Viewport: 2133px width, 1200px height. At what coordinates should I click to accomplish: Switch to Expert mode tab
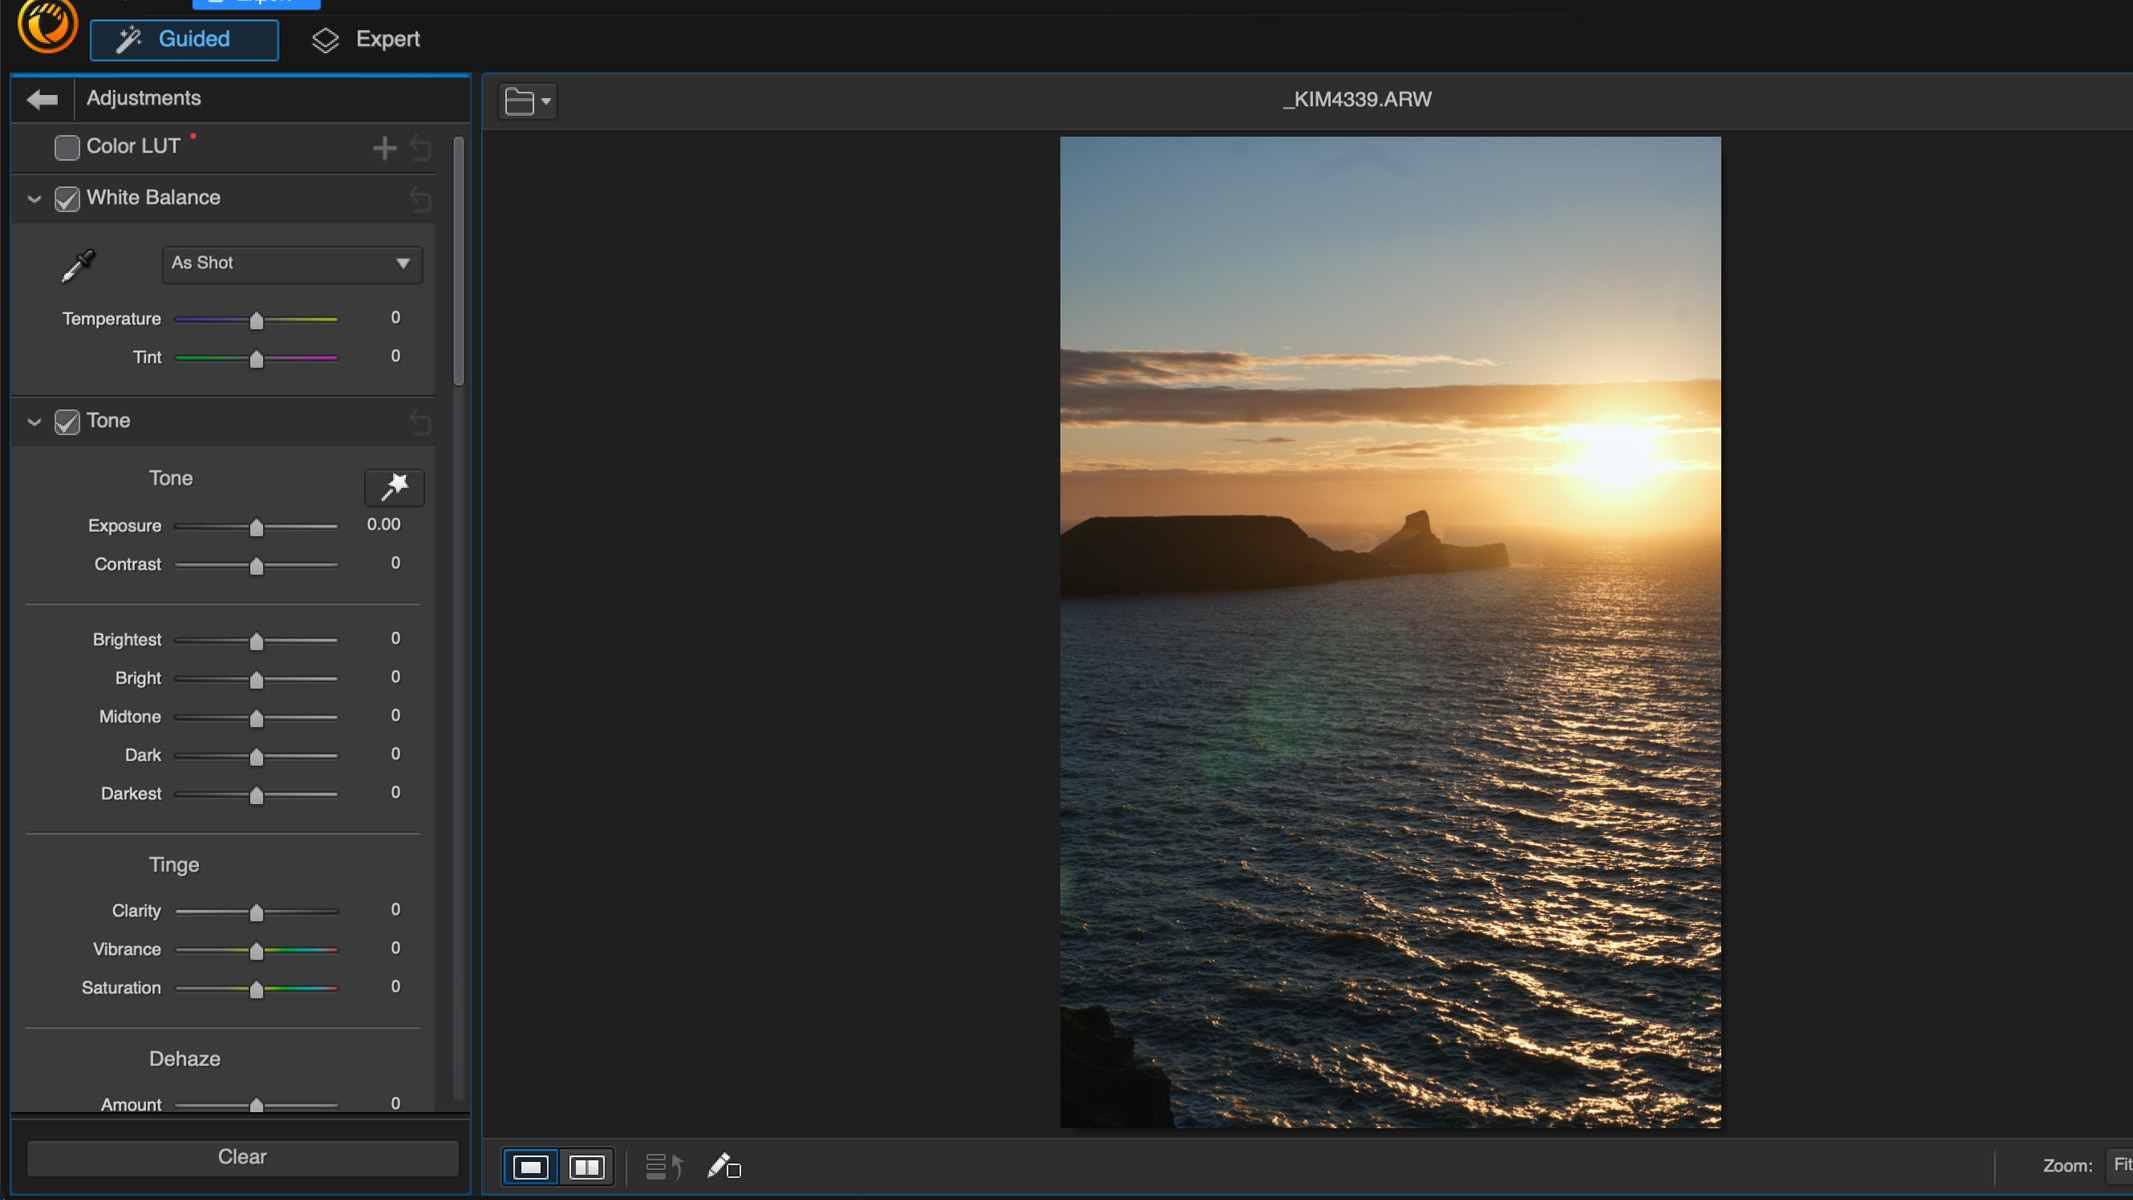366,40
